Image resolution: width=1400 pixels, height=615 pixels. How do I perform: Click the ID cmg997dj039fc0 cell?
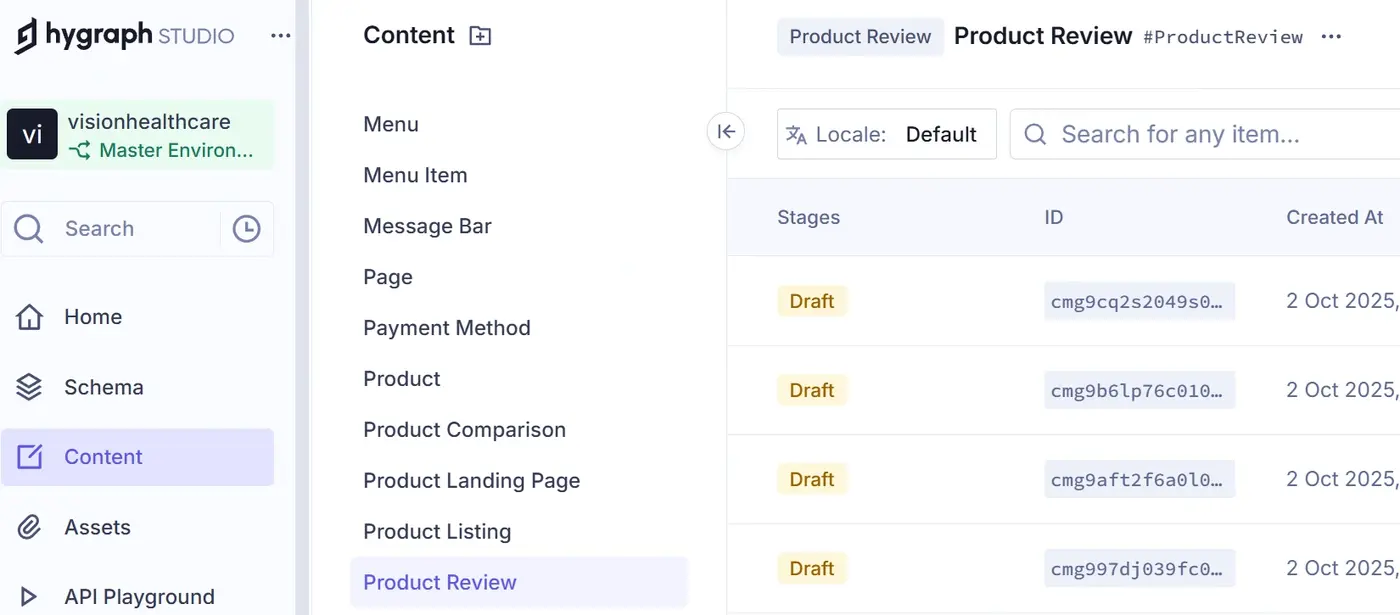(1140, 568)
